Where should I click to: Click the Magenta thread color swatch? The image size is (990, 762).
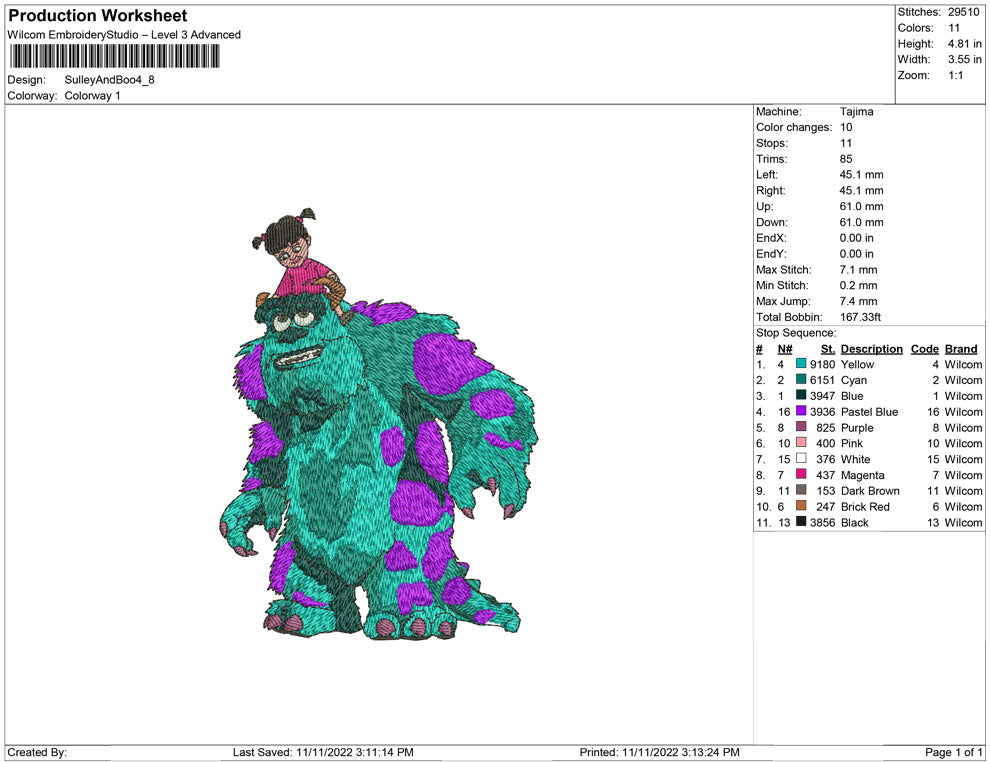[x=801, y=475]
